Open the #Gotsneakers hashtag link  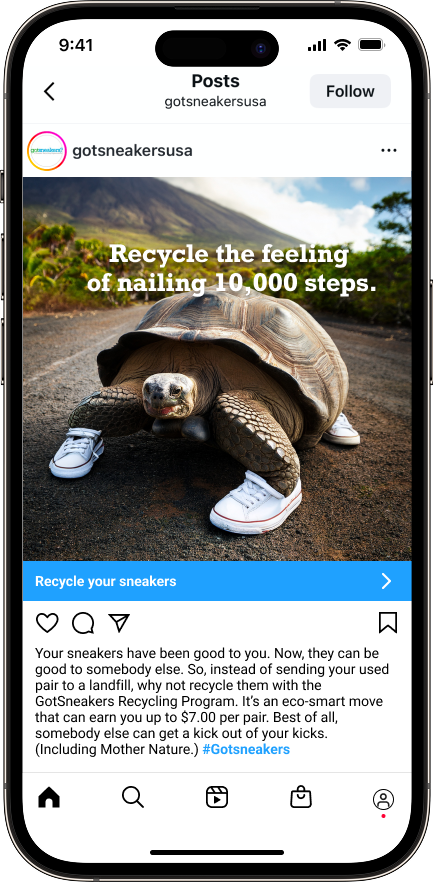click(246, 750)
